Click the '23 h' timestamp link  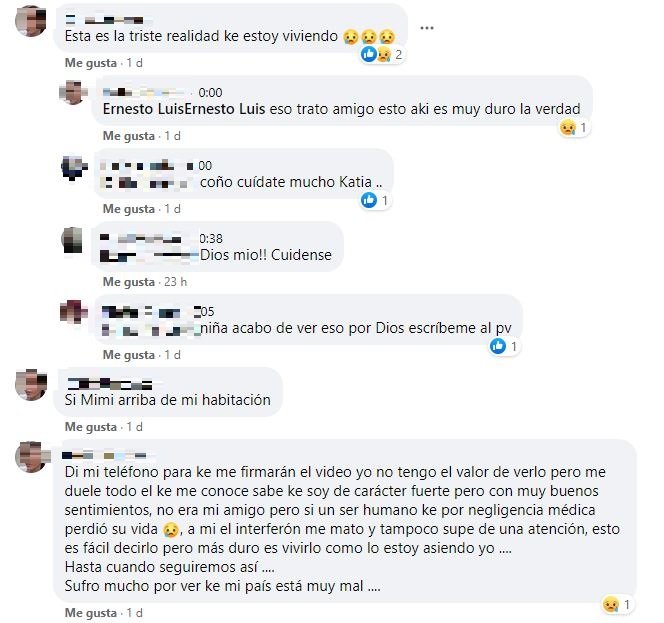pyautogui.click(x=175, y=282)
